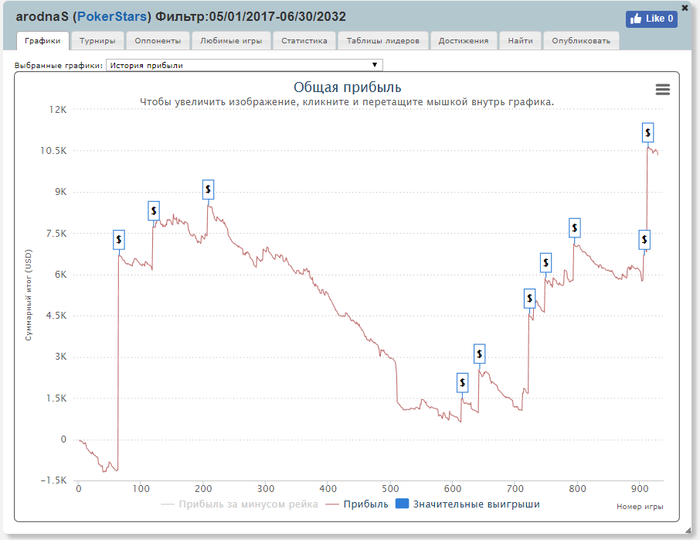Select the Найти tab
The height and width of the screenshot is (540, 700).
(521, 41)
